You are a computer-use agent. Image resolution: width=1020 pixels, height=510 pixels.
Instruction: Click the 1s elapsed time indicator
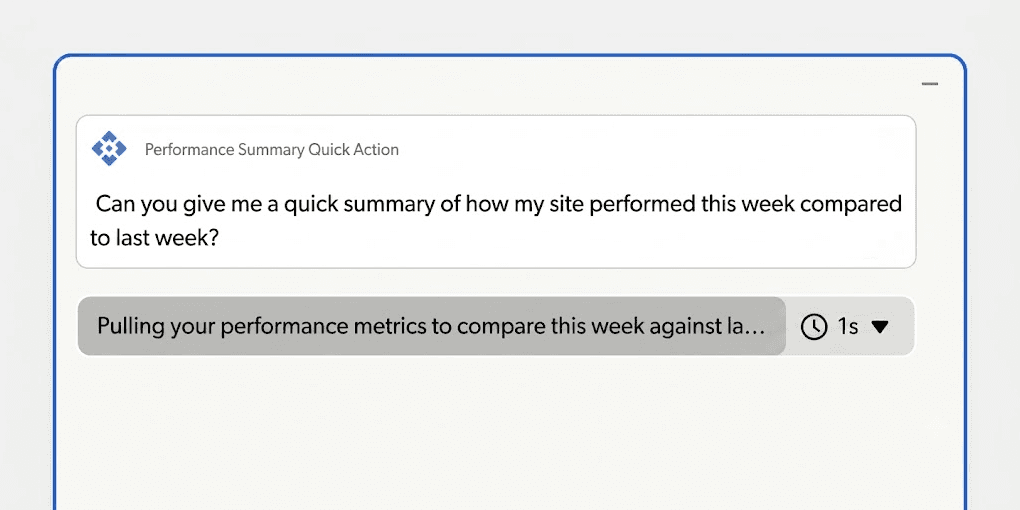point(848,326)
